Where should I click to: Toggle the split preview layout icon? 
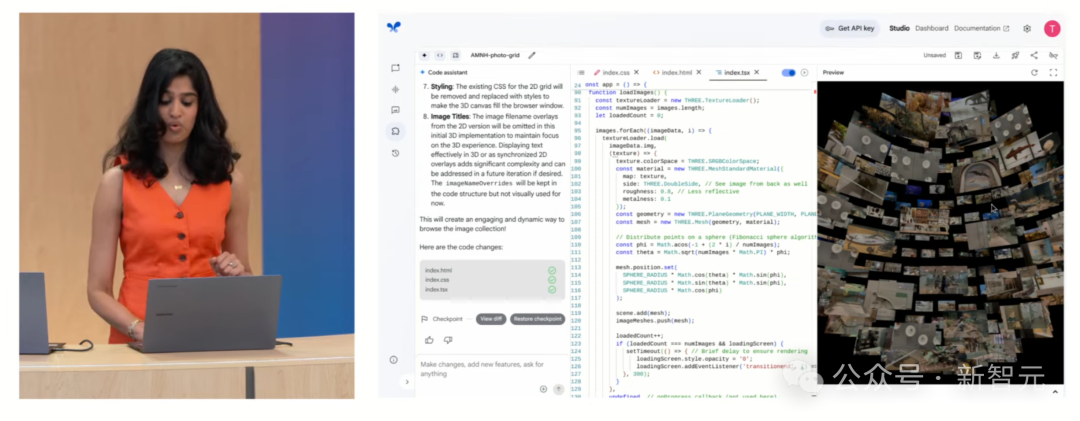coord(455,55)
